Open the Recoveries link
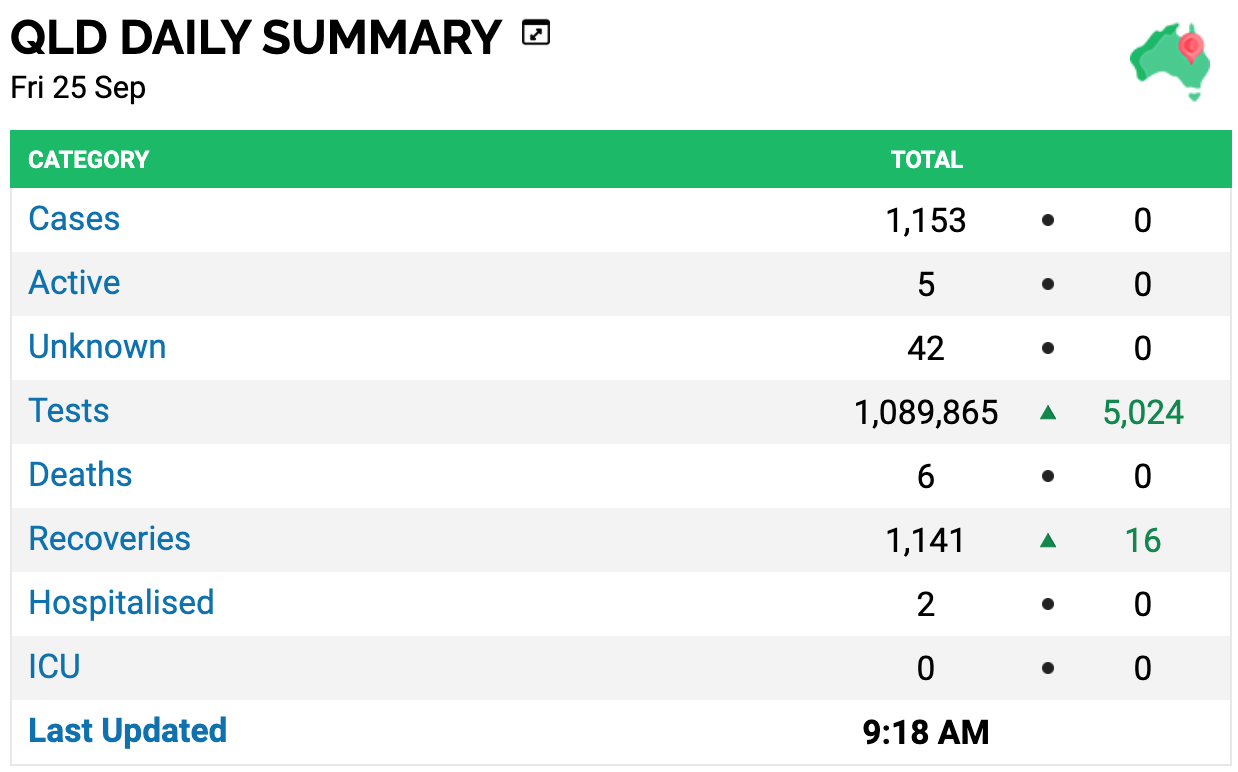This screenshot has width=1238, height=772. tap(109, 539)
